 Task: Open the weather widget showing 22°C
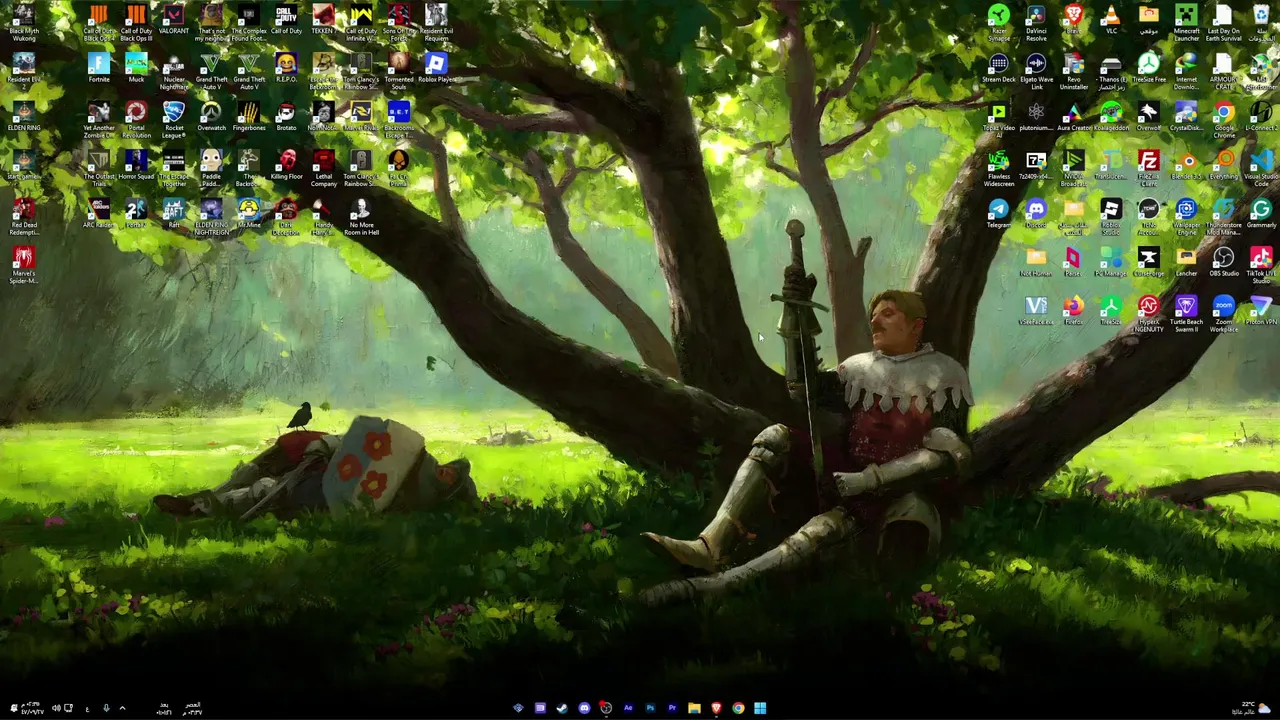point(1251,708)
